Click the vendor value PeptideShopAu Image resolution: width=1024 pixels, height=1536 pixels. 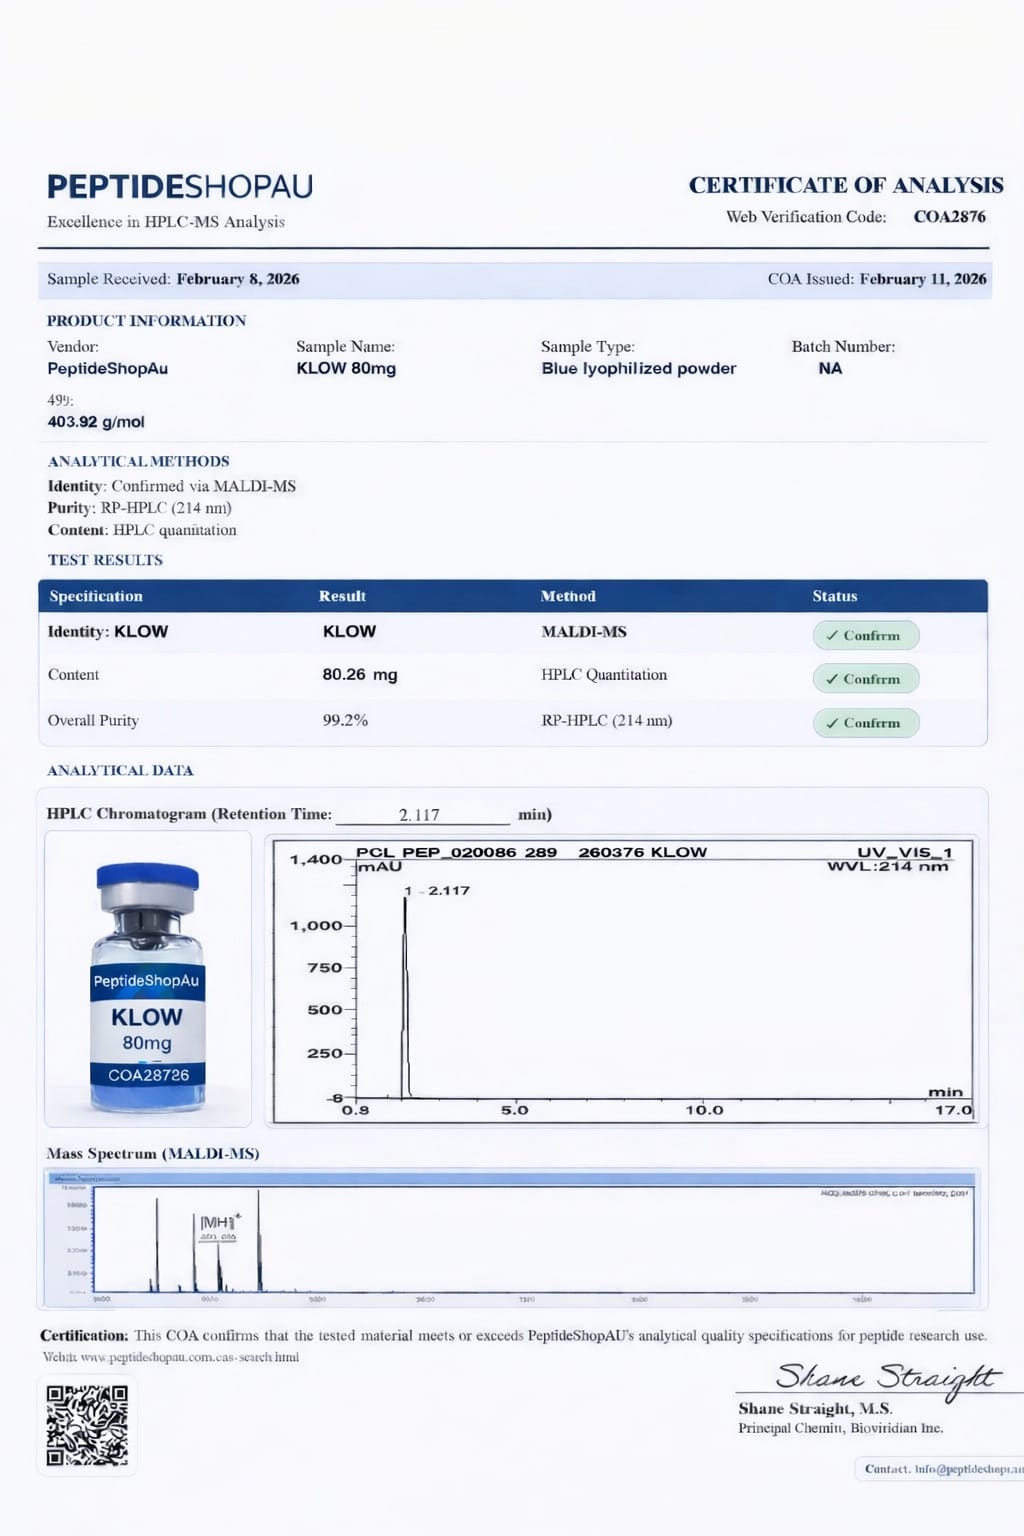click(107, 368)
